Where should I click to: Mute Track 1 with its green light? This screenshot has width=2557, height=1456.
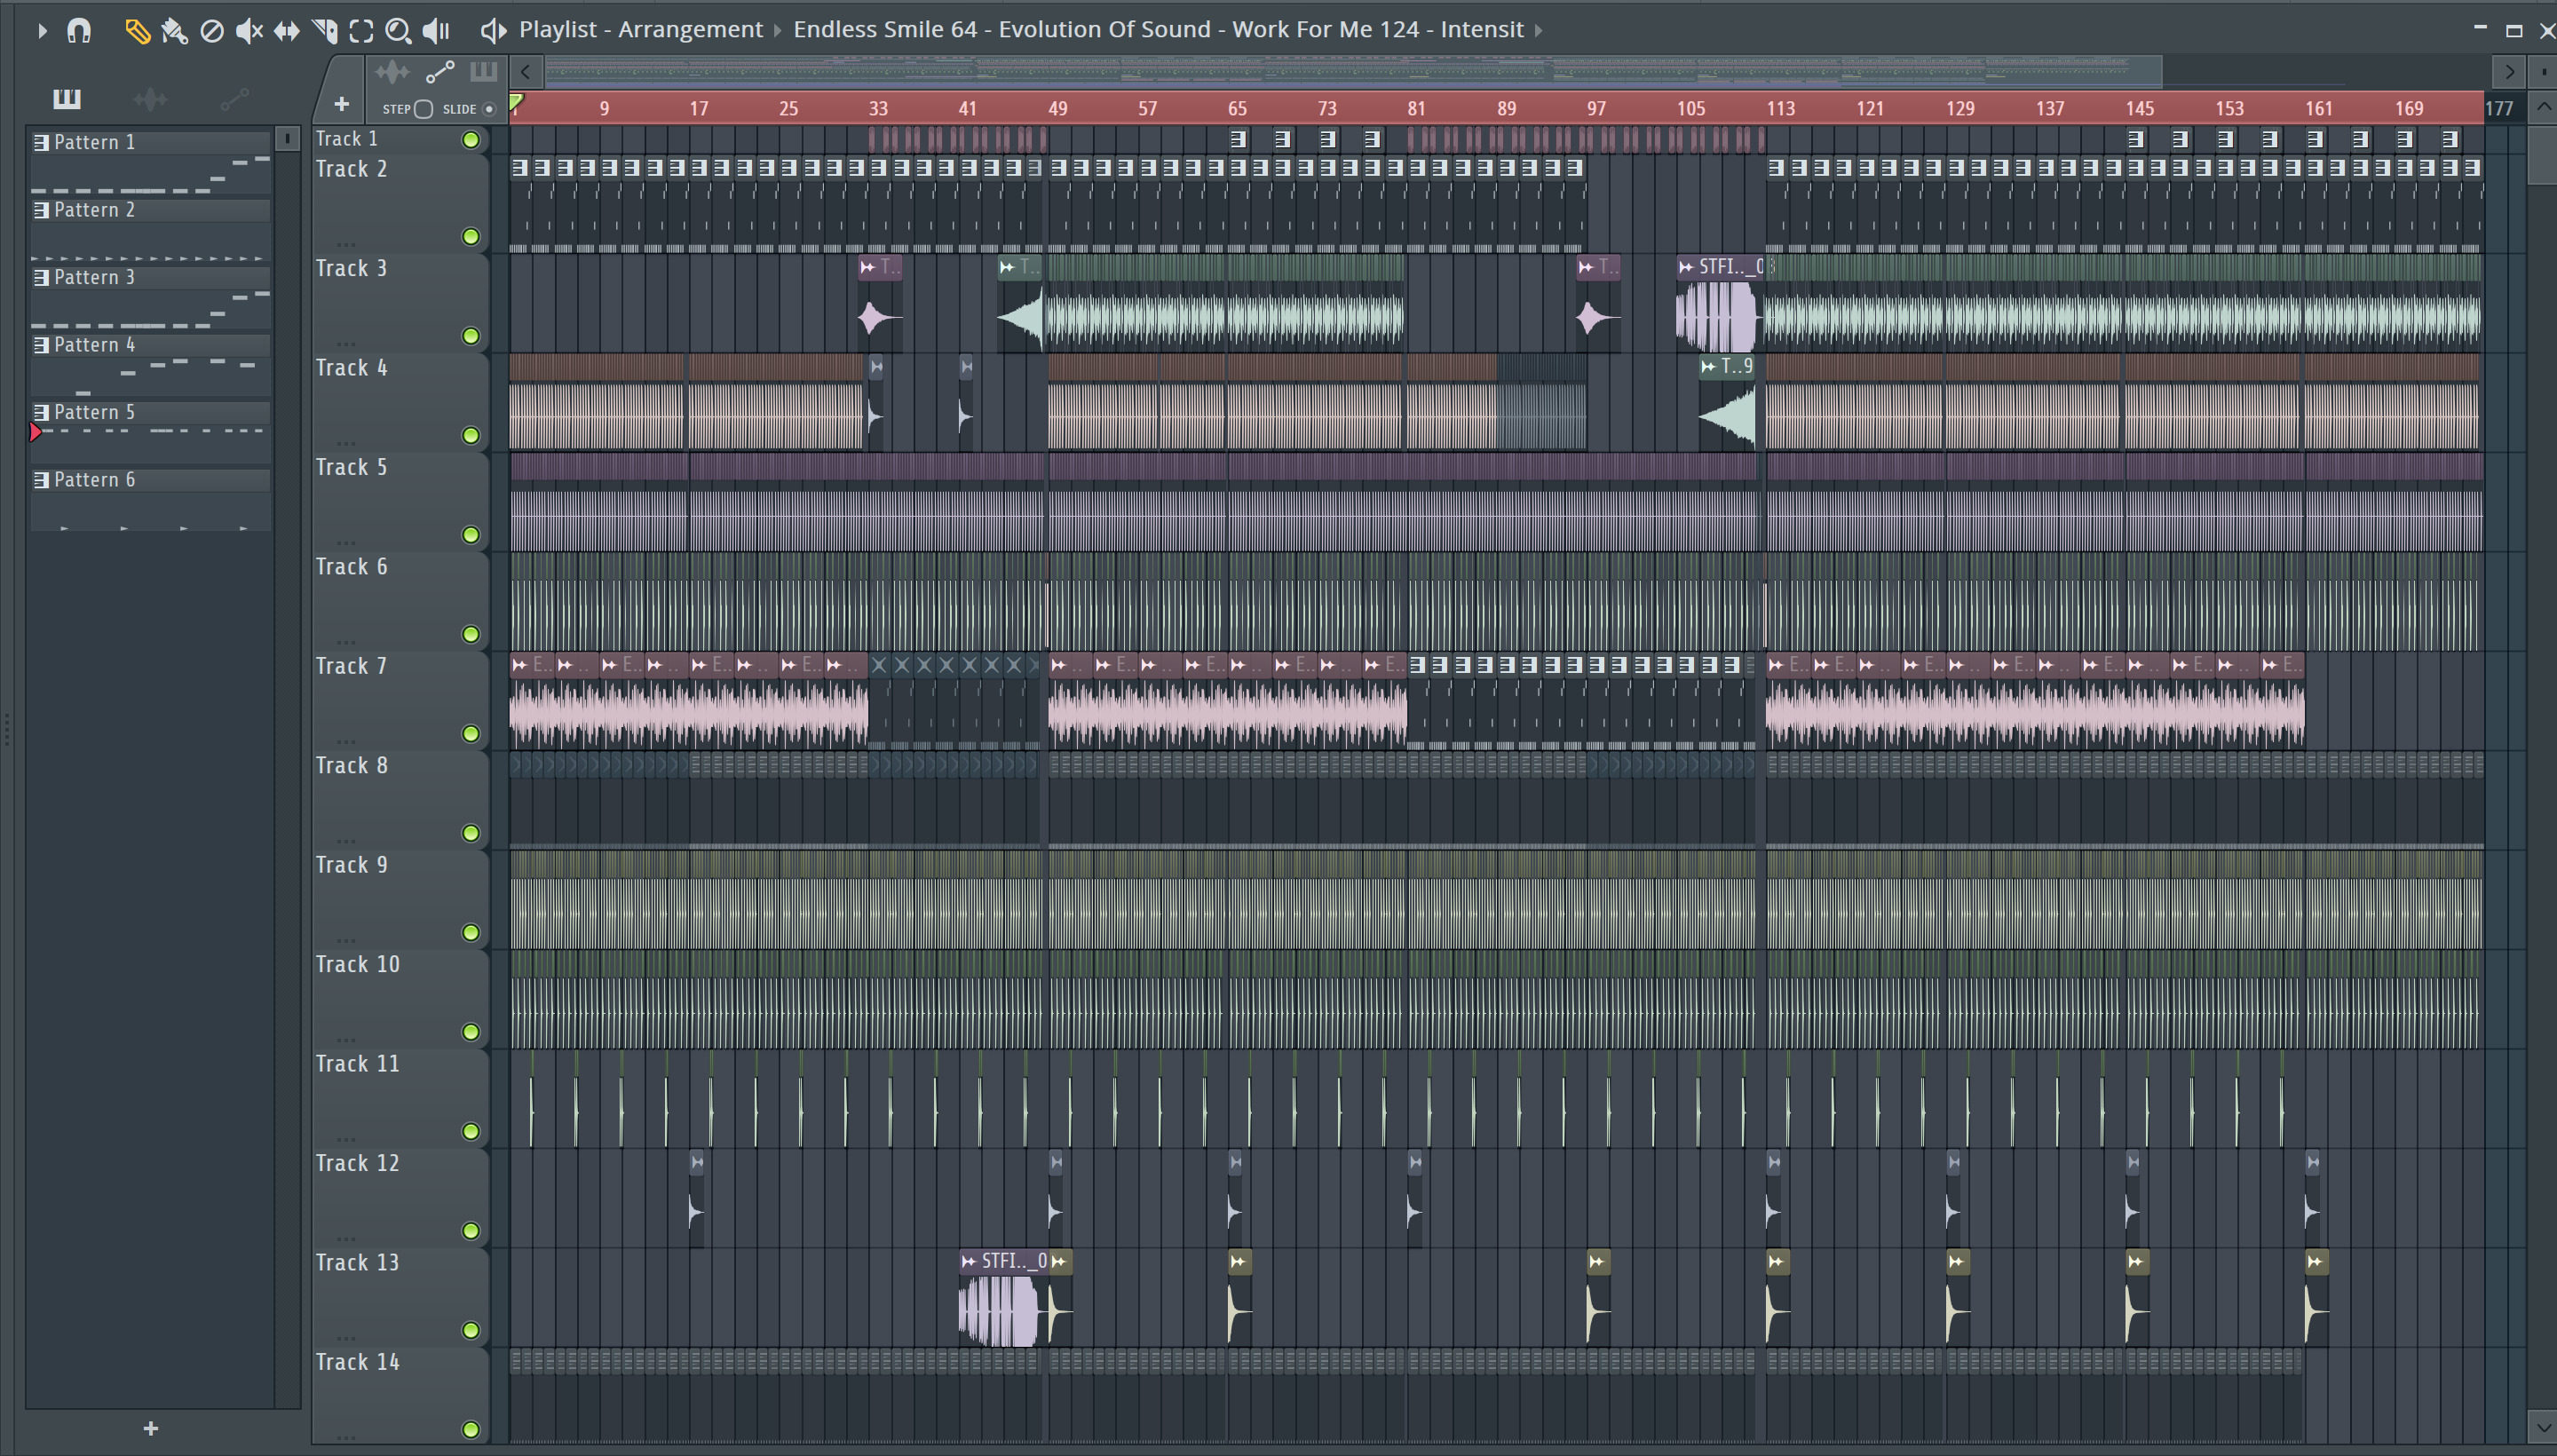[470, 140]
